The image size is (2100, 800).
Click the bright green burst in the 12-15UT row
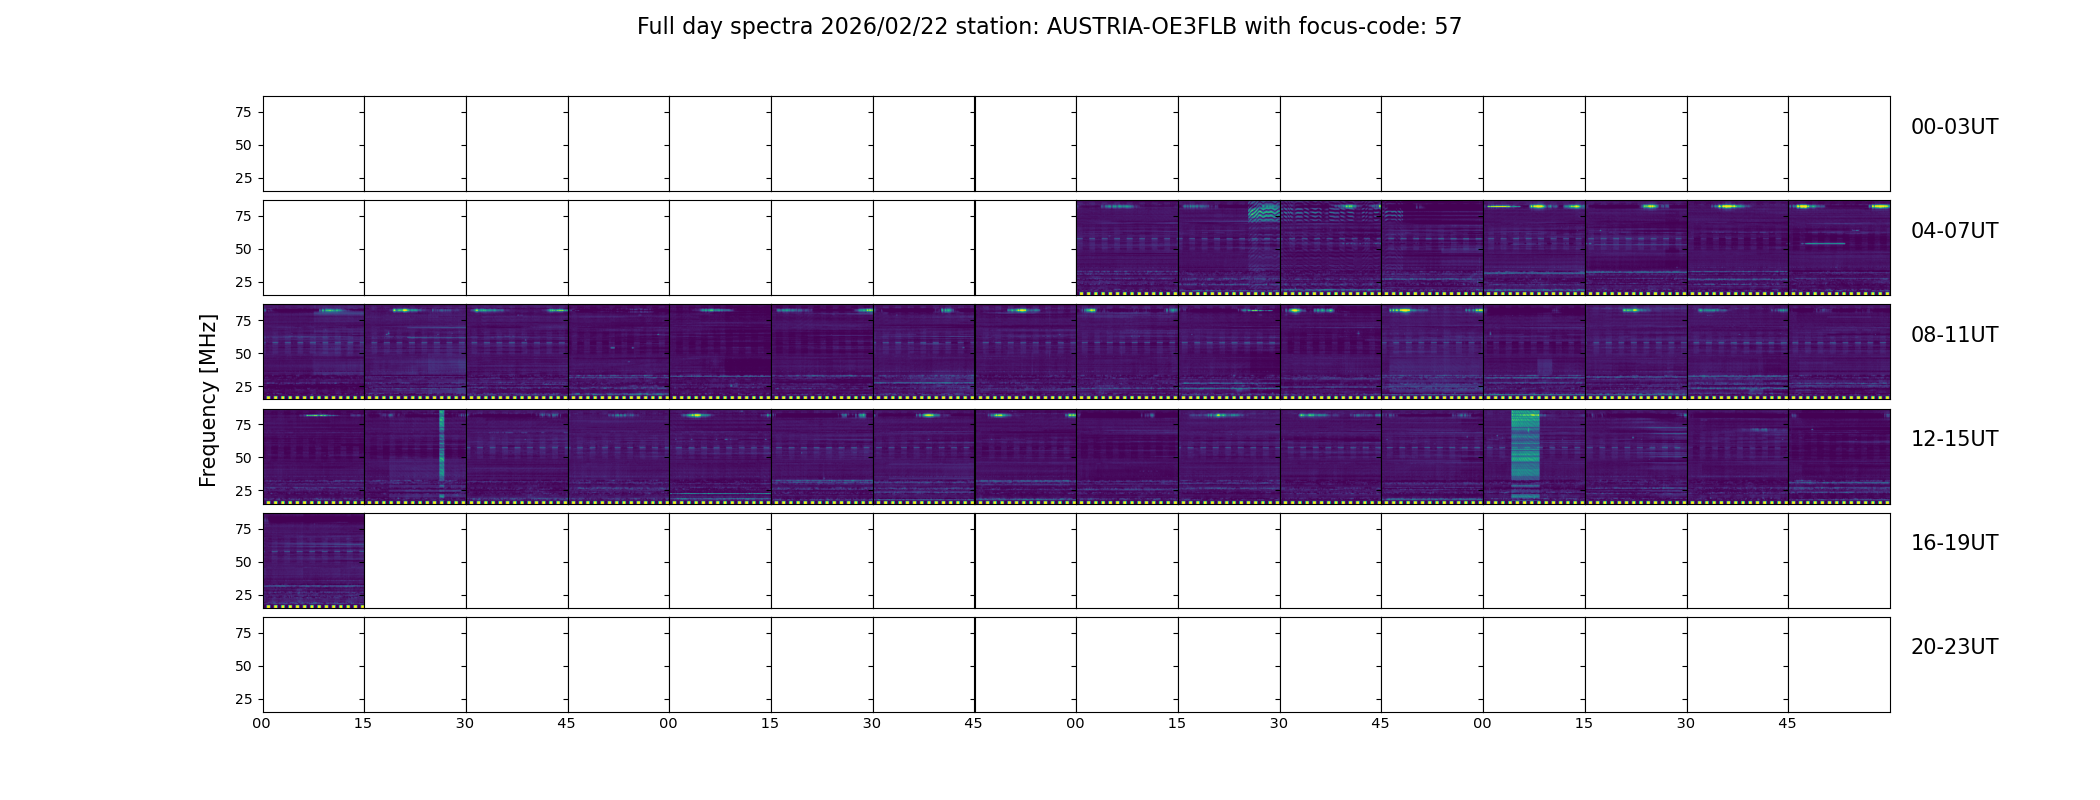1525,454
